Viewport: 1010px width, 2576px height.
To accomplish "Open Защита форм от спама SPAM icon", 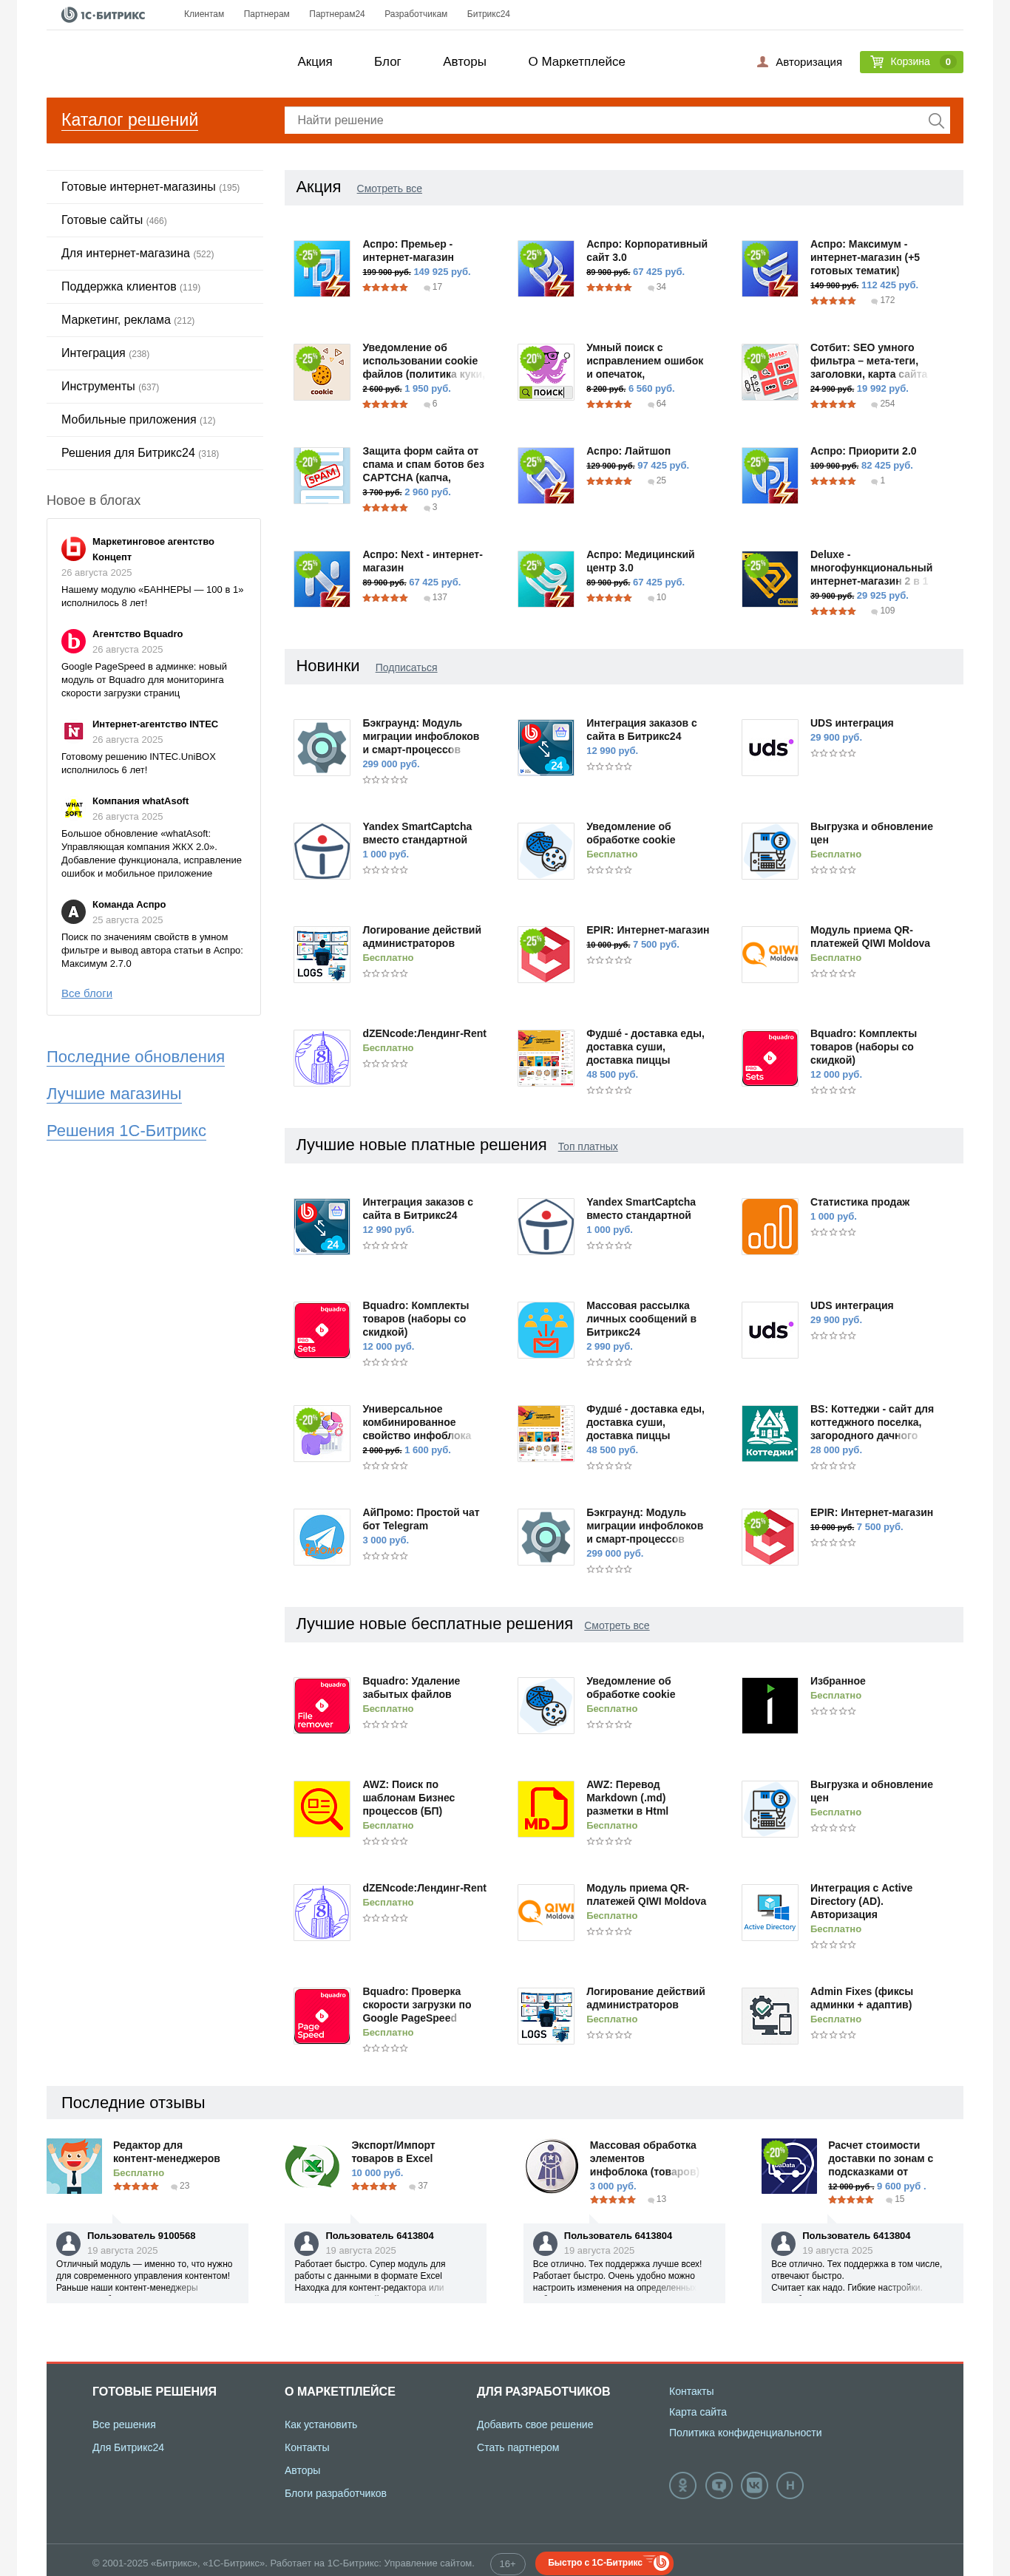I will click(322, 475).
